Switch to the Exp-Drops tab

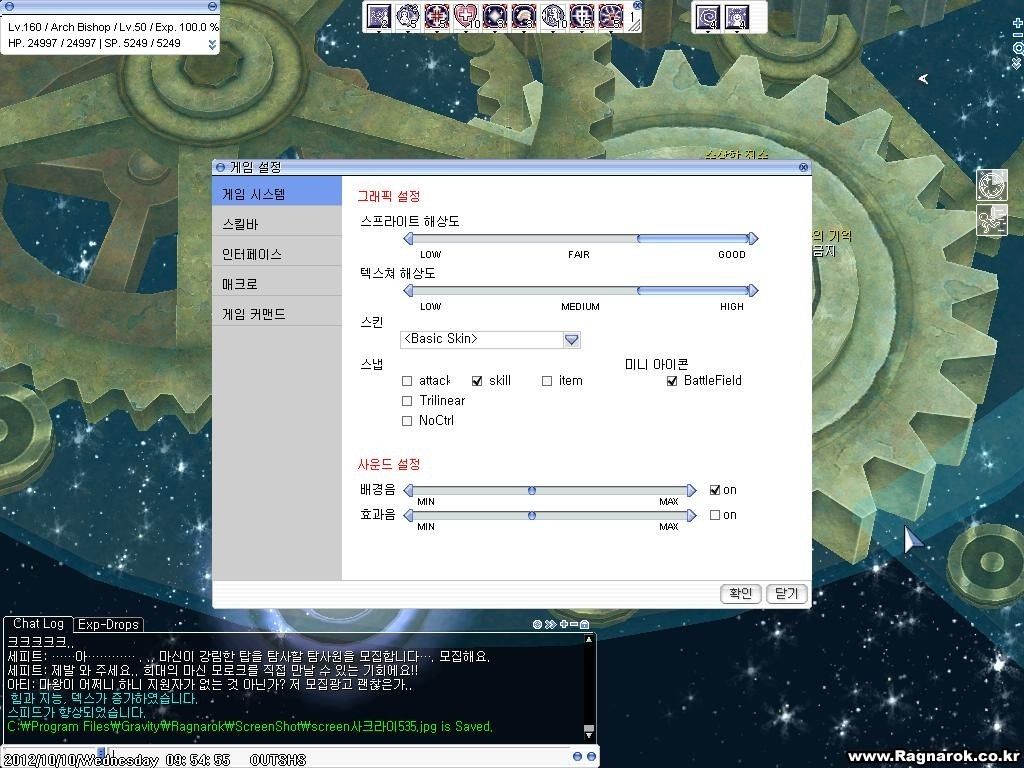(108, 624)
